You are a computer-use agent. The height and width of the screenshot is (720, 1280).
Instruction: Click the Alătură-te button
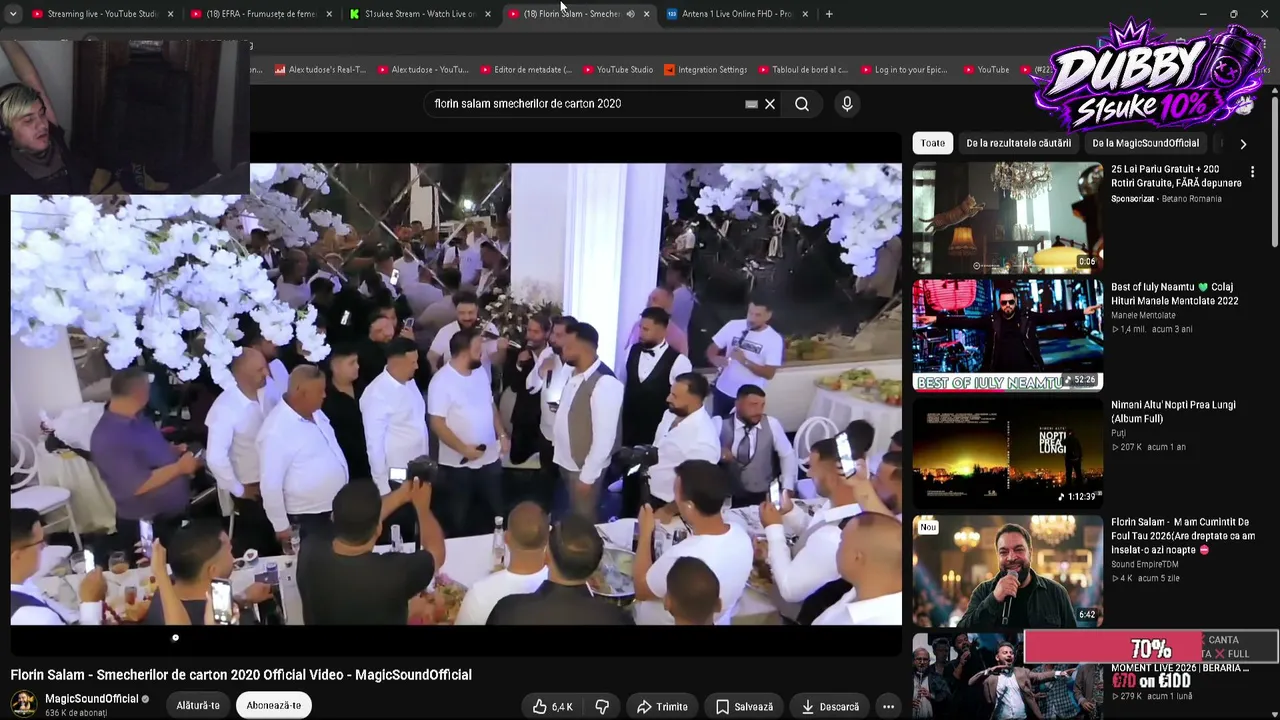[198, 706]
